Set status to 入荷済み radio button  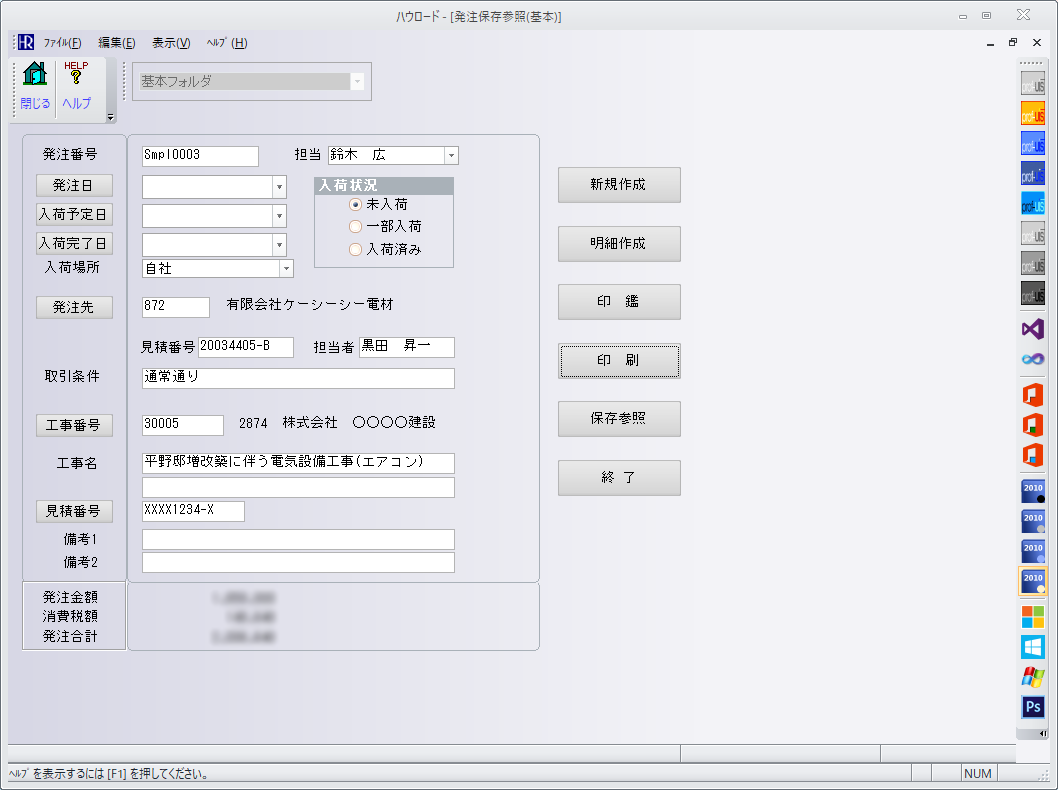click(x=355, y=250)
